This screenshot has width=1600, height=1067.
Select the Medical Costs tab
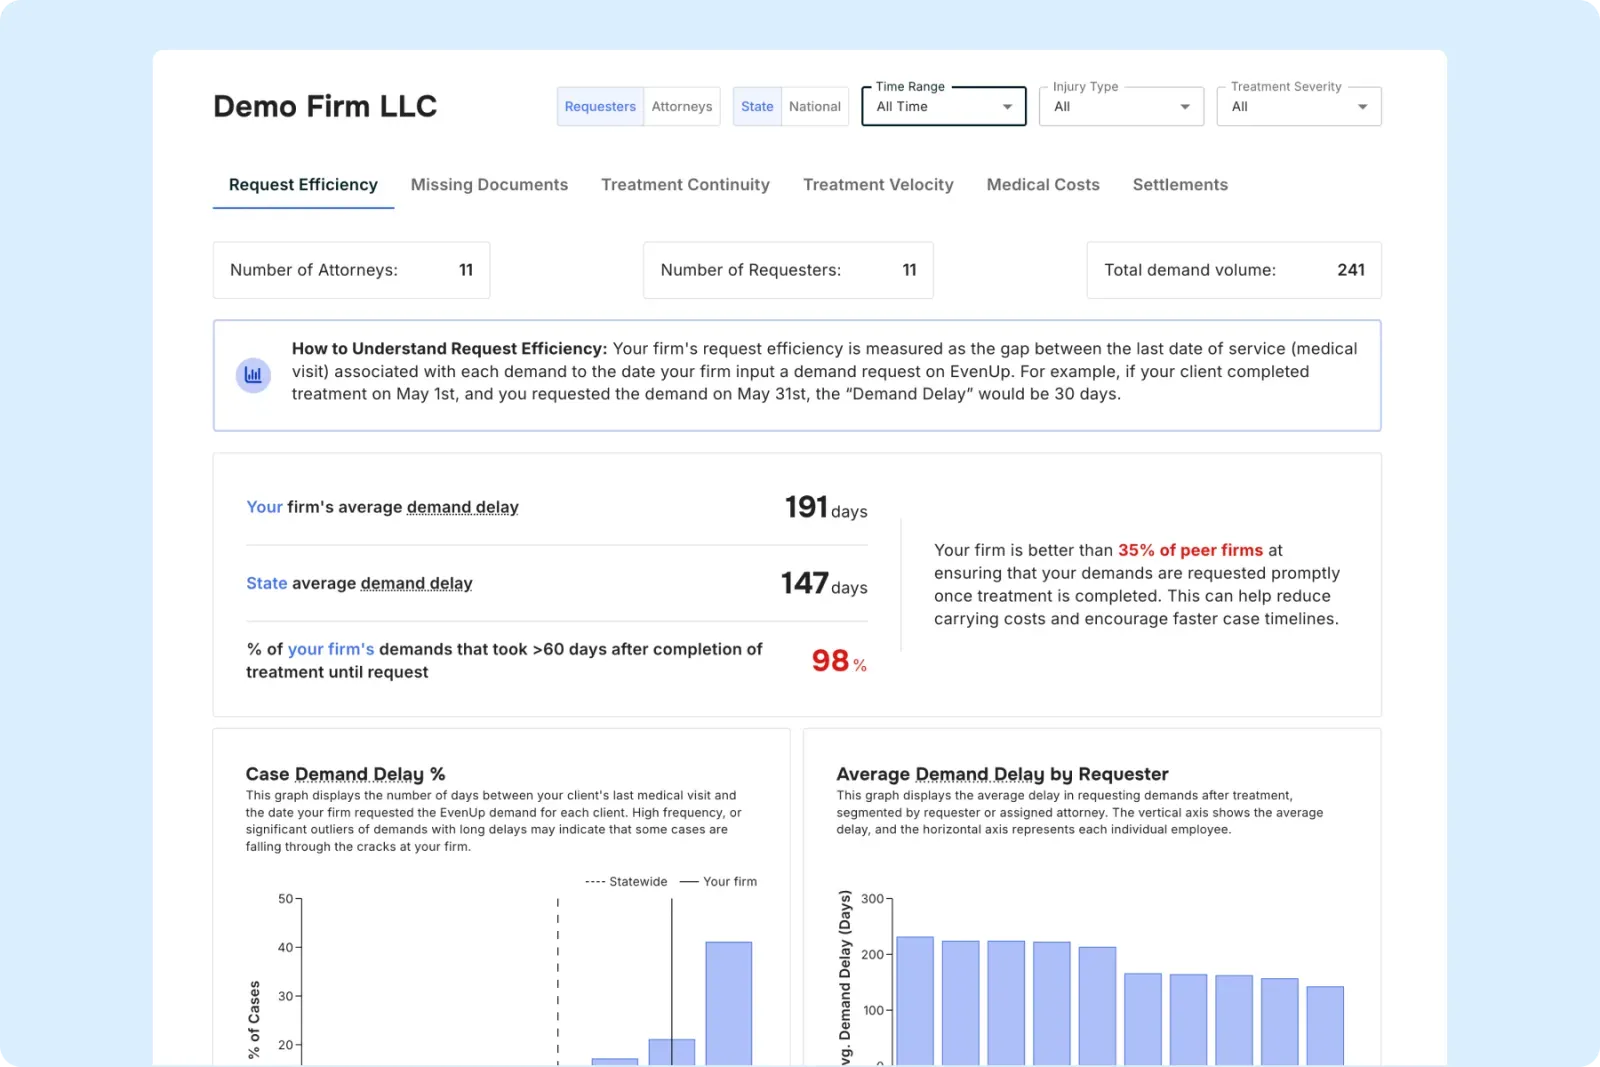click(1043, 185)
